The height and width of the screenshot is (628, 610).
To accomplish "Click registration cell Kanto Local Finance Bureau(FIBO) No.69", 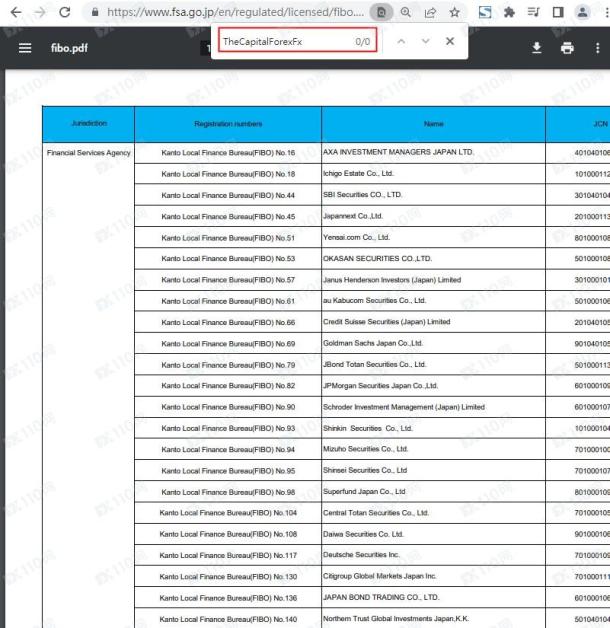I will coord(228,343).
